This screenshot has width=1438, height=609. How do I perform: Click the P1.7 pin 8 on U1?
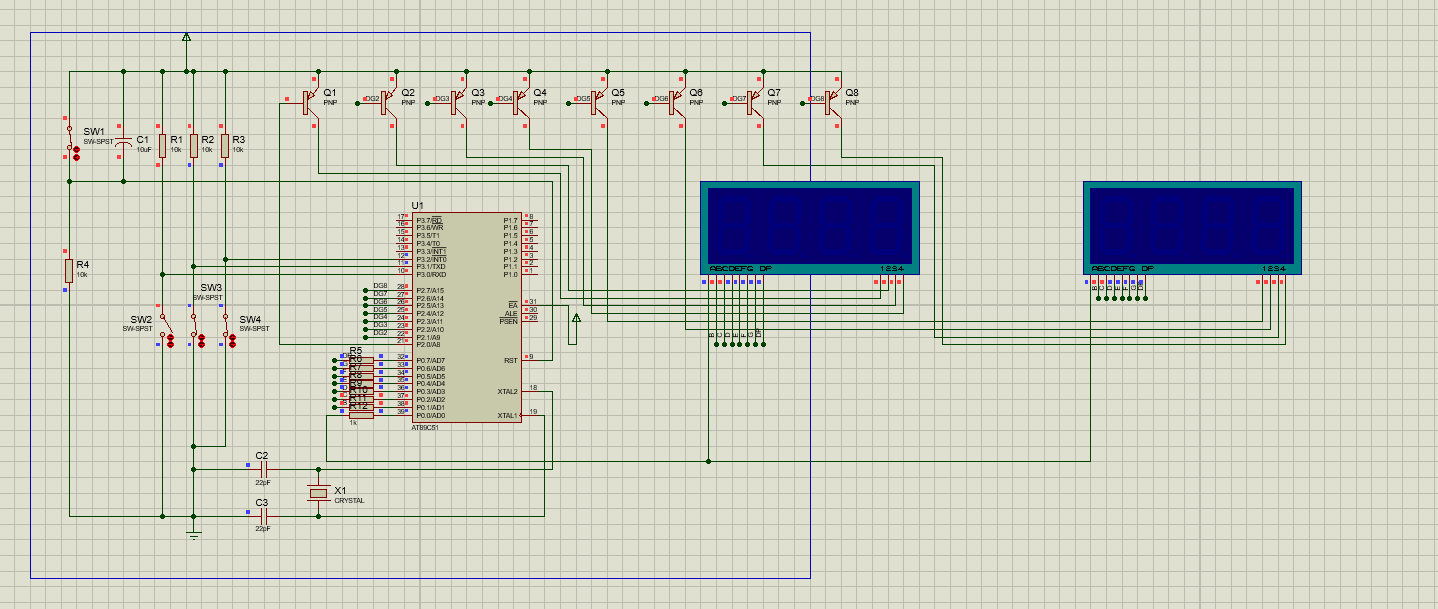(529, 219)
